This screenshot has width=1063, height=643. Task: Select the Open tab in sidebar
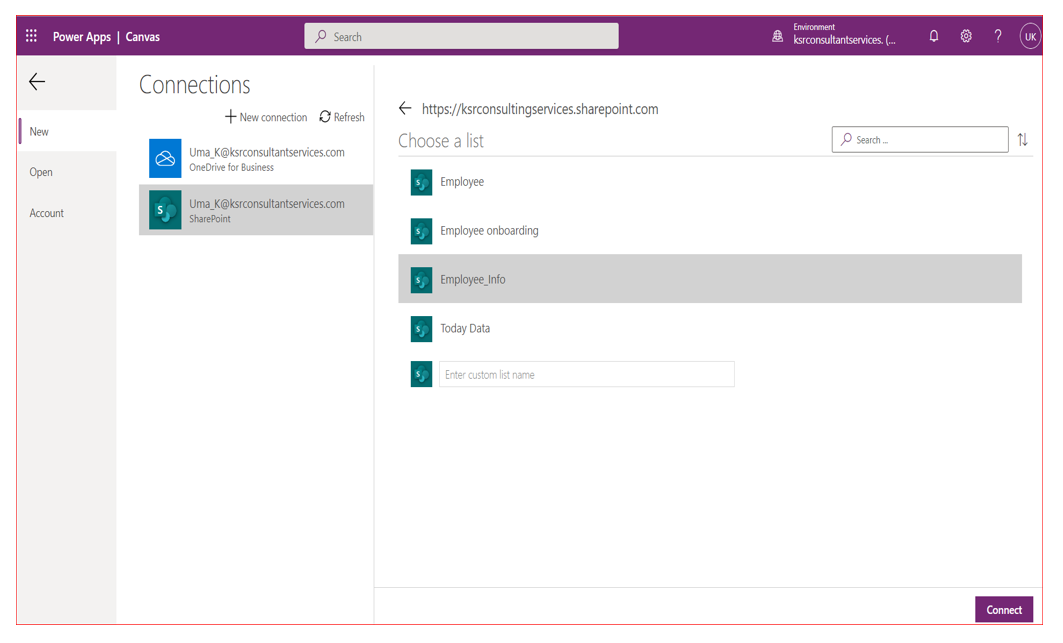click(x=66, y=172)
